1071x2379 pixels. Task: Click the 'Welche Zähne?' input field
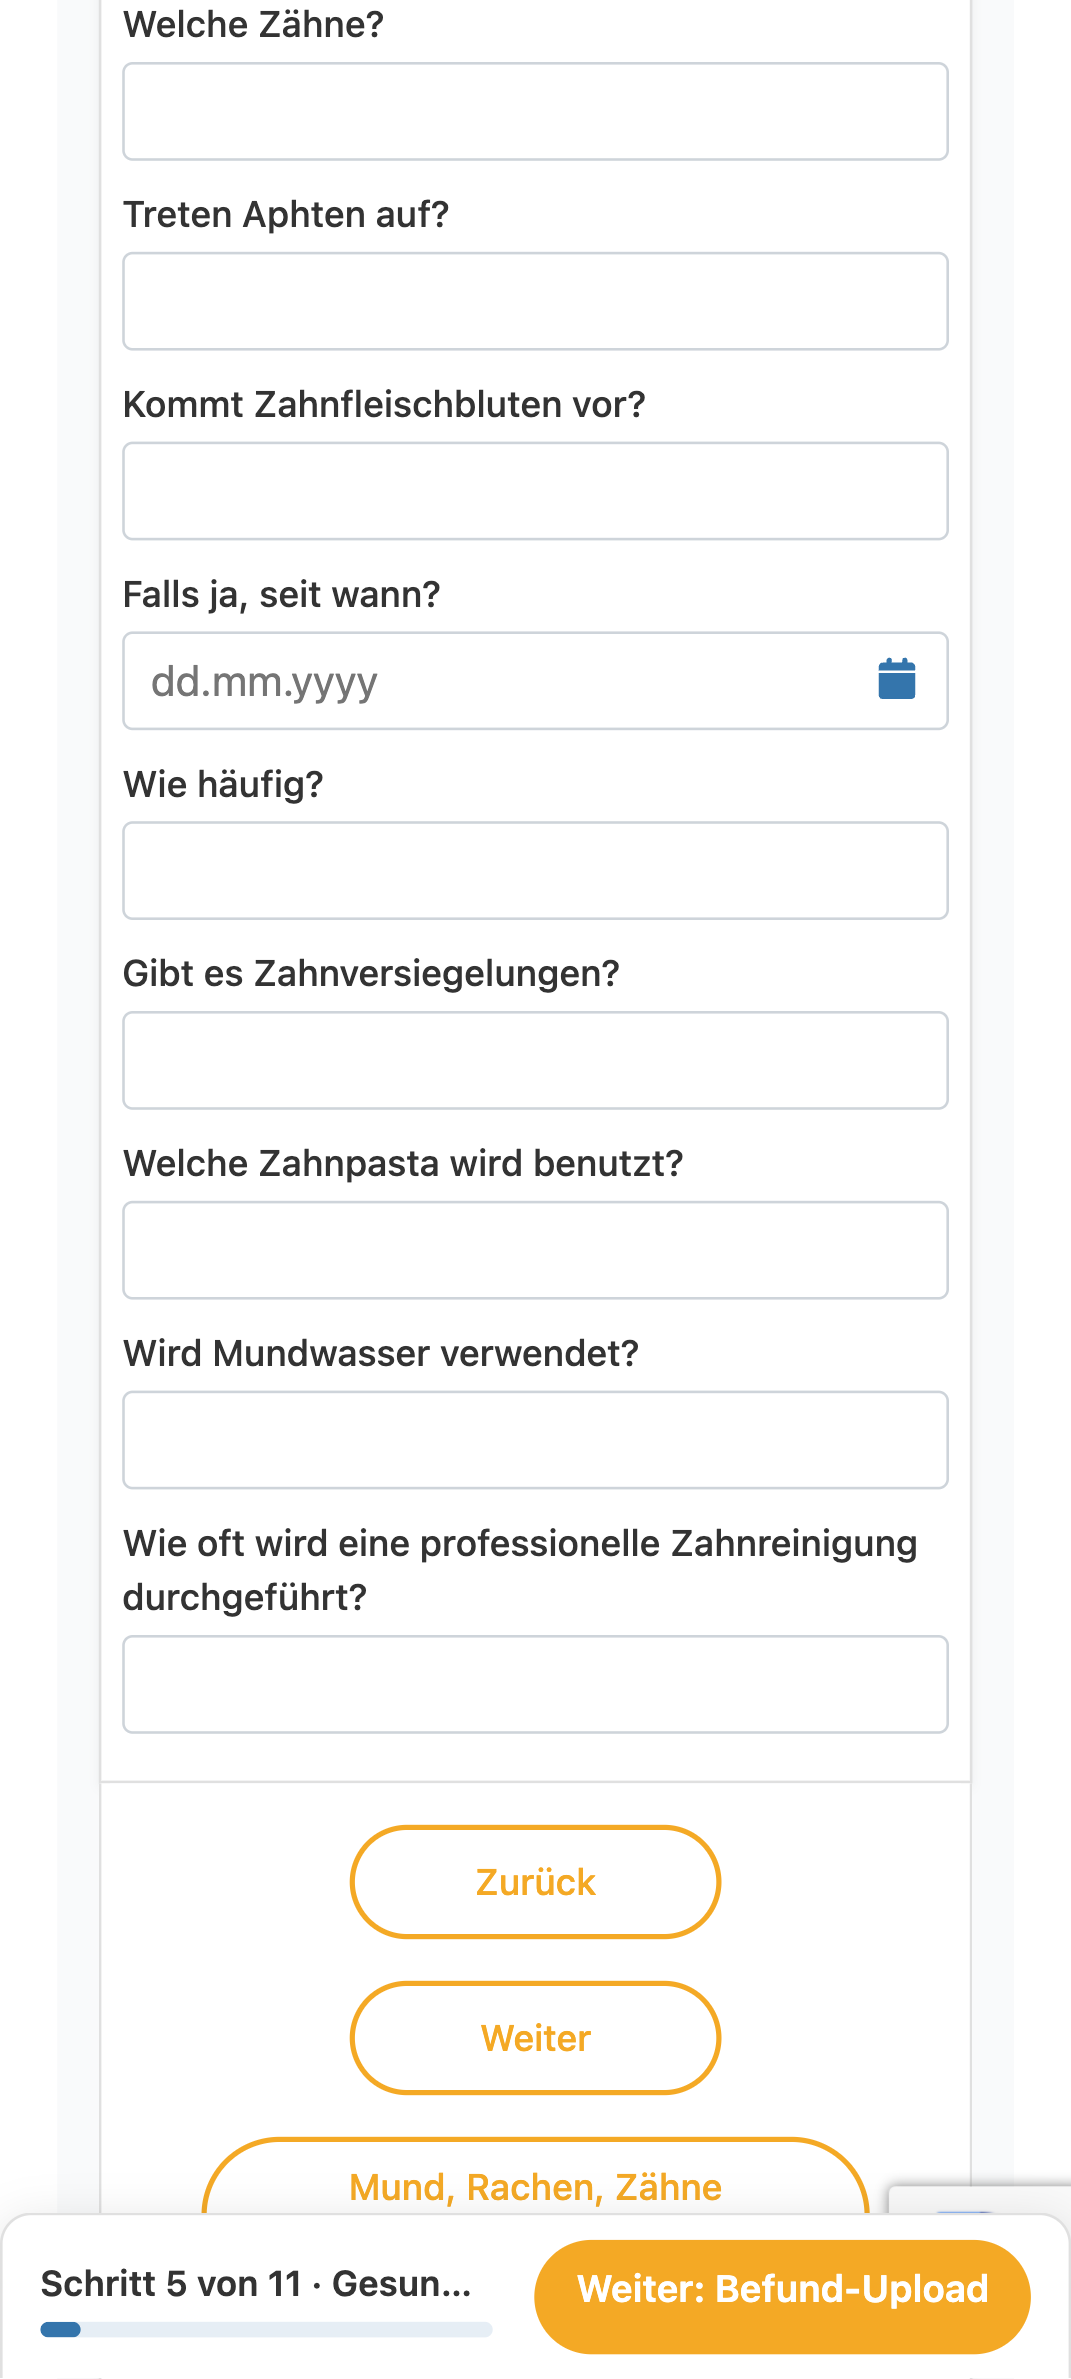(535, 111)
